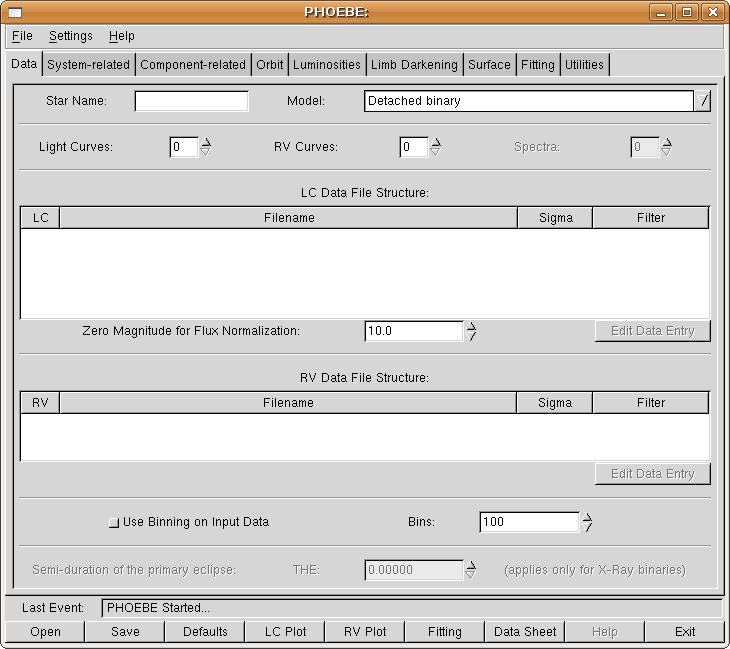
Task: Switch to the Luminosities tab
Action: pos(327,65)
